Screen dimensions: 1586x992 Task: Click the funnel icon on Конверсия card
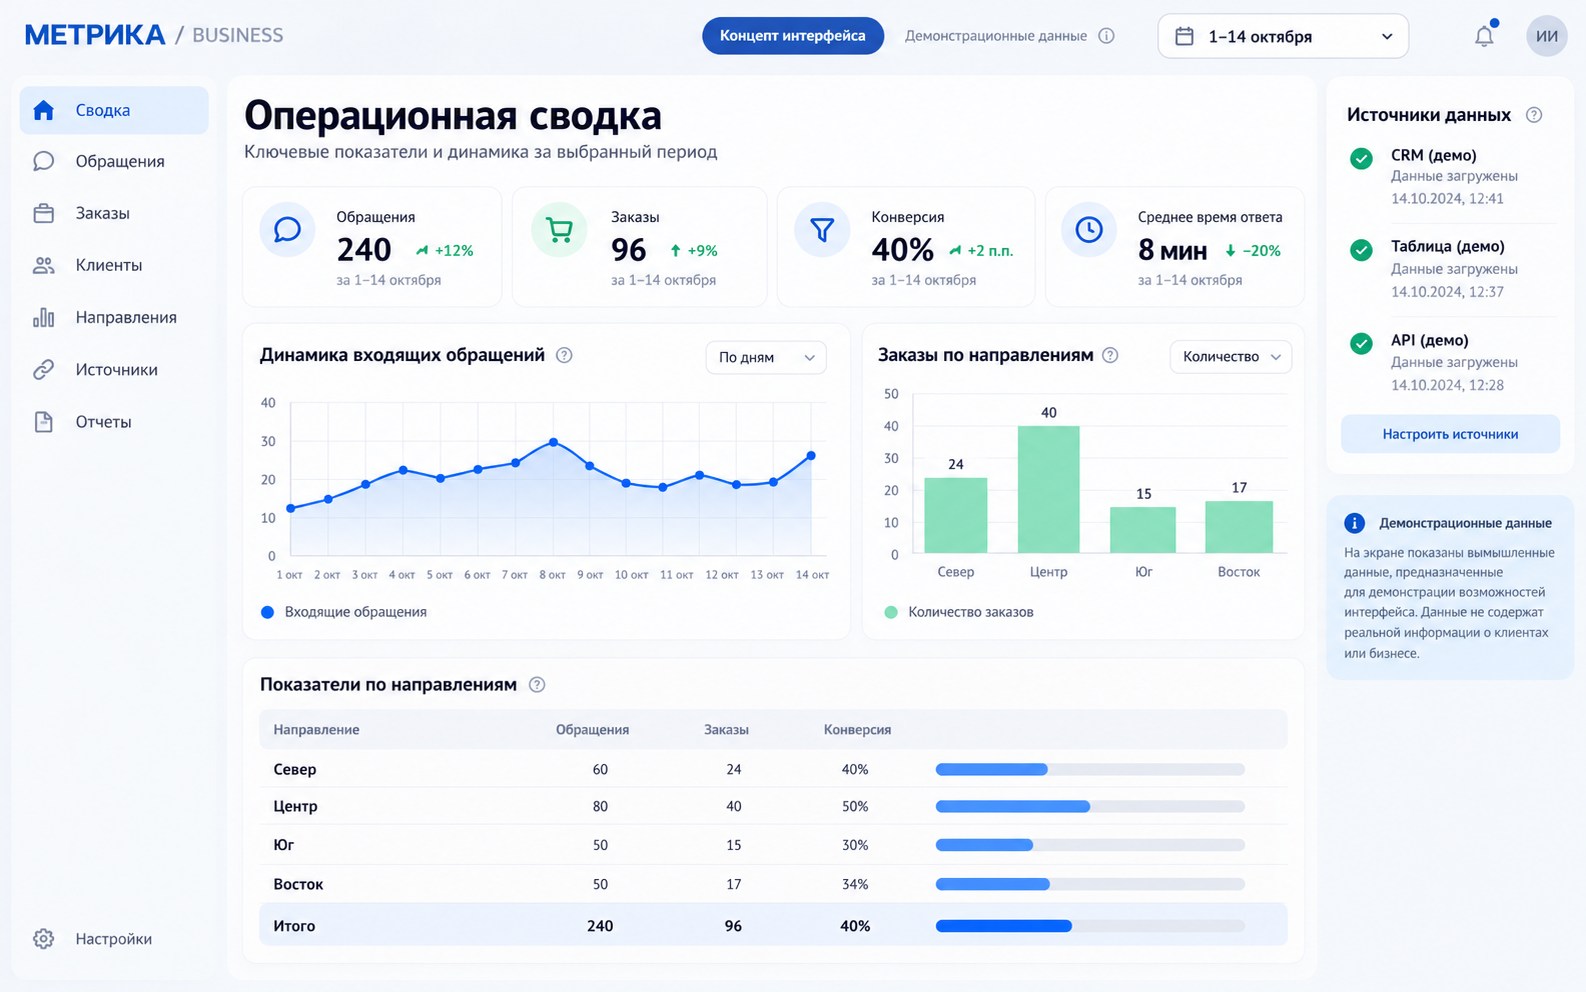coord(822,230)
